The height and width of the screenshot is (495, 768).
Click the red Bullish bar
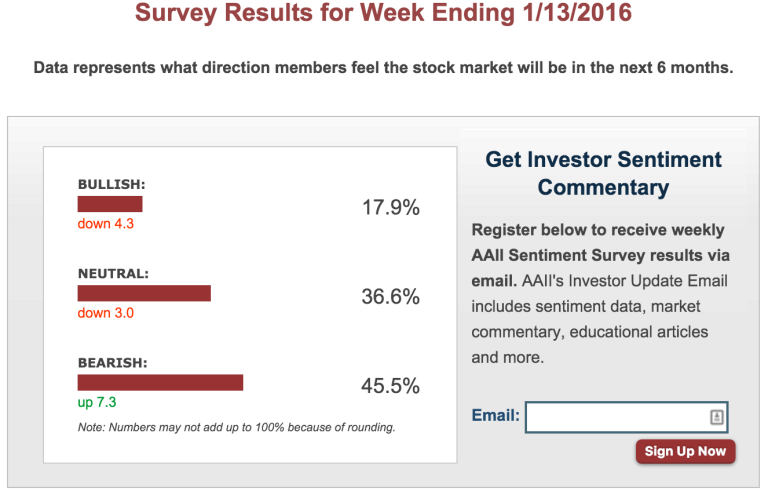(x=110, y=204)
